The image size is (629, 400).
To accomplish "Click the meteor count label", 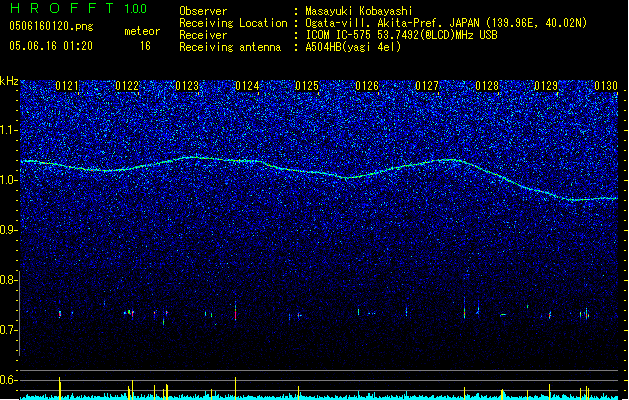I will coord(142,31).
